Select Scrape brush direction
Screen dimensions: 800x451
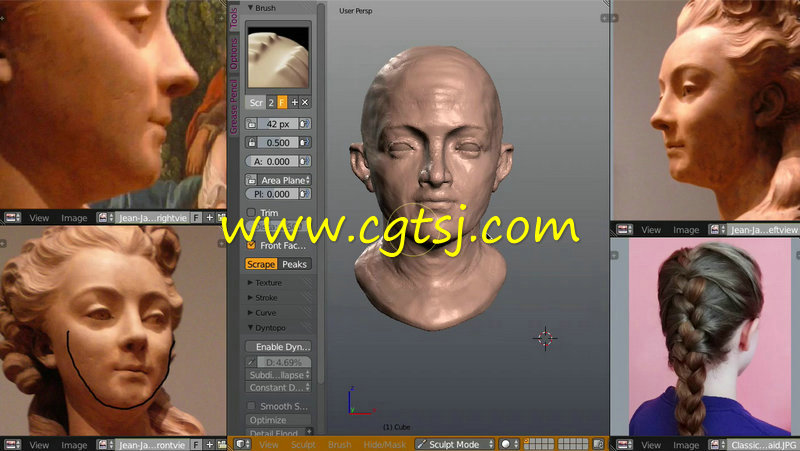click(x=261, y=264)
